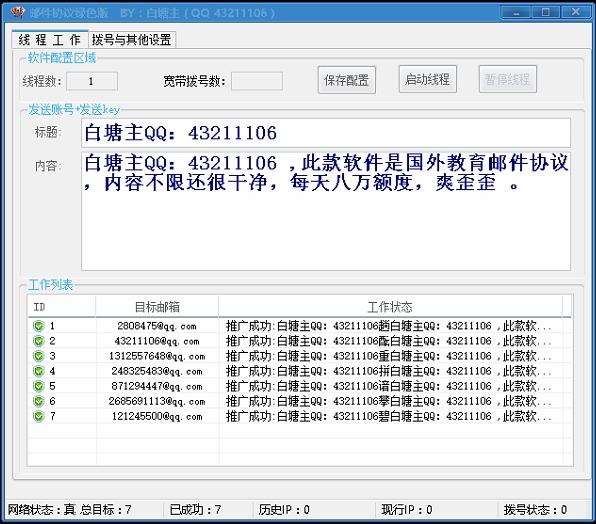
Task: Switch to the 线程工作 tab
Action: pyautogui.click(x=50, y=40)
